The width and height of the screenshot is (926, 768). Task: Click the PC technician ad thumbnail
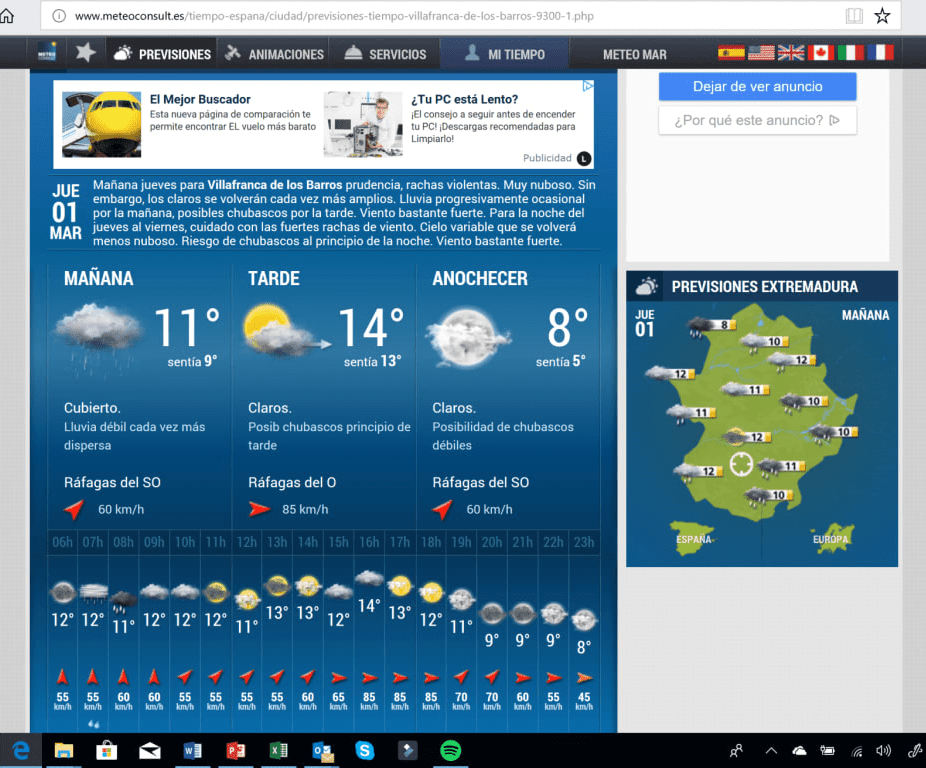point(363,124)
